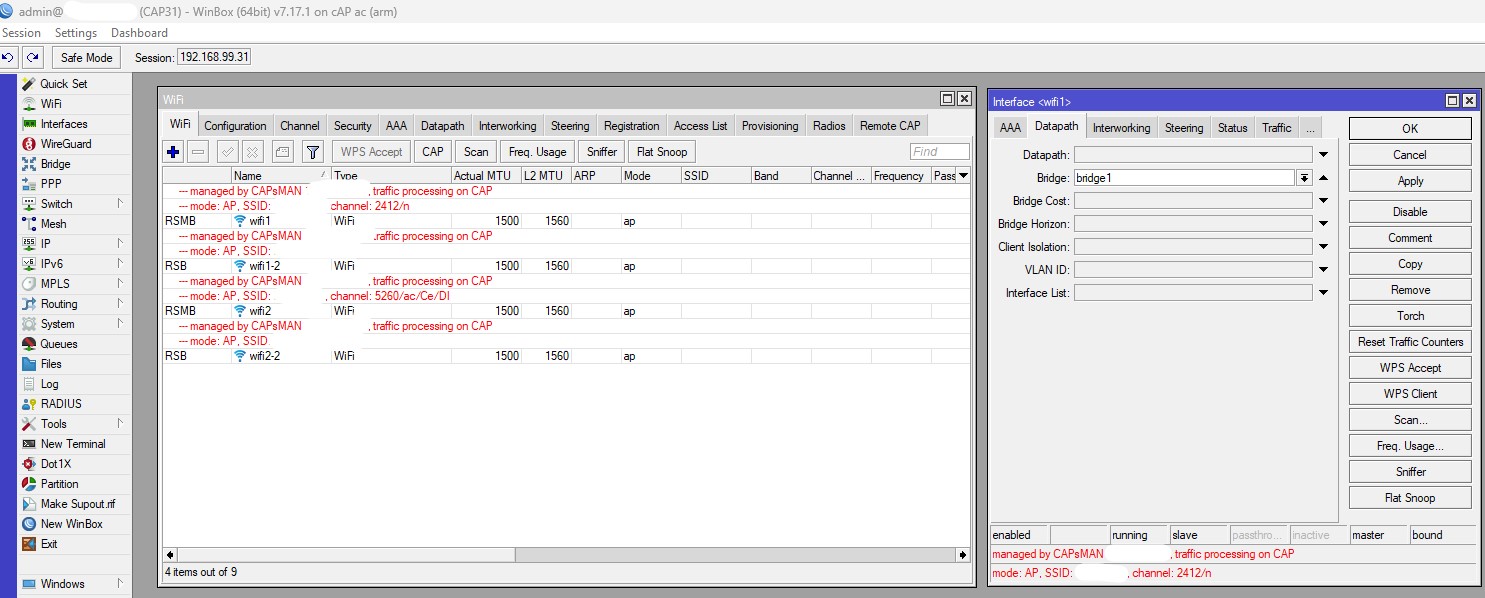This screenshot has width=1485, height=598.
Task: Show more tabs with the ellipsis tab
Action: [x=1310, y=128]
